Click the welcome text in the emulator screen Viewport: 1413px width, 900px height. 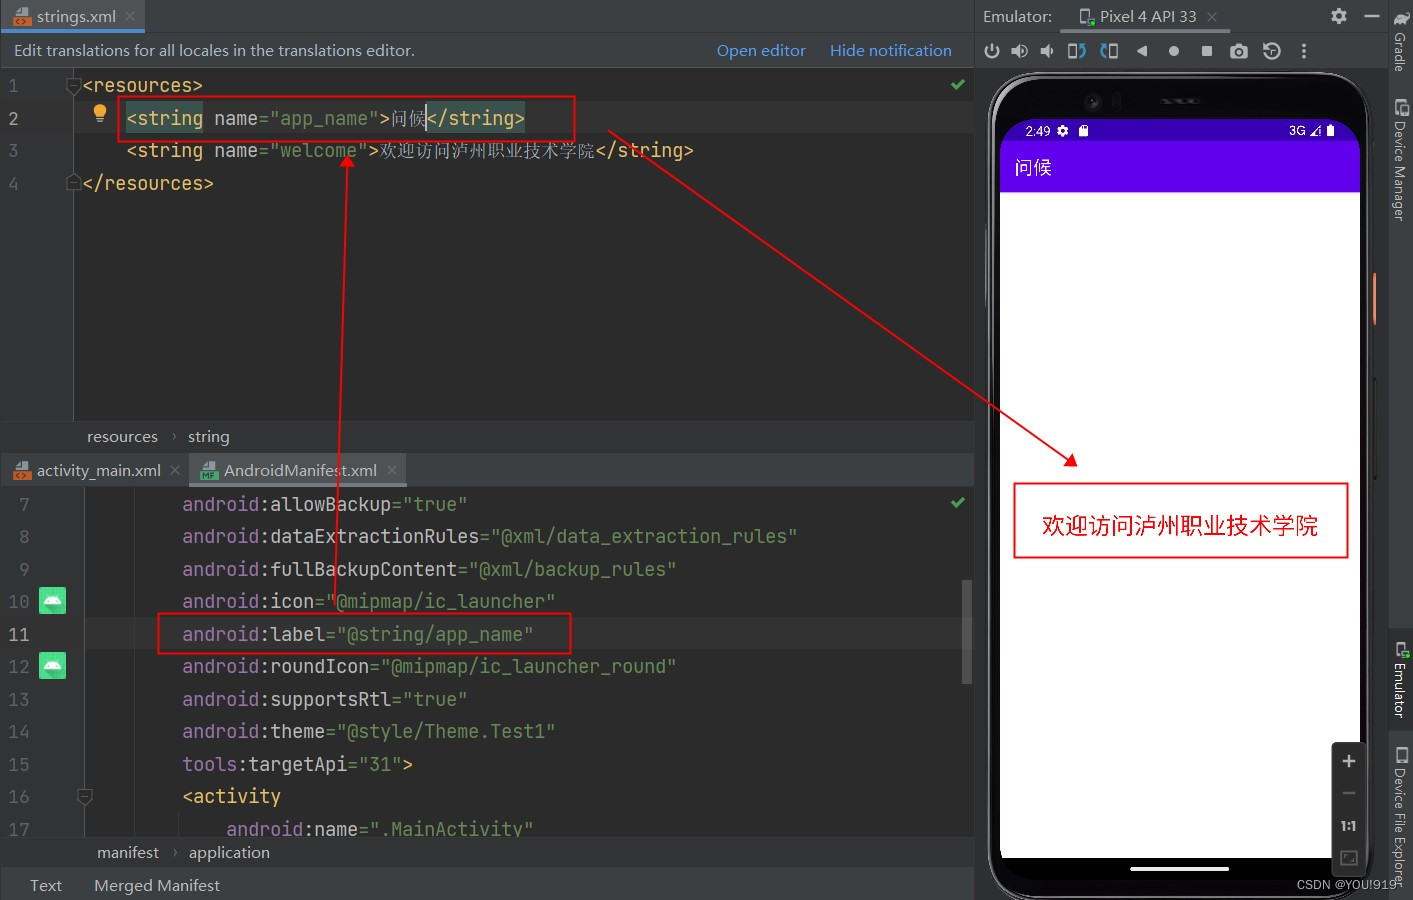pos(1180,525)
